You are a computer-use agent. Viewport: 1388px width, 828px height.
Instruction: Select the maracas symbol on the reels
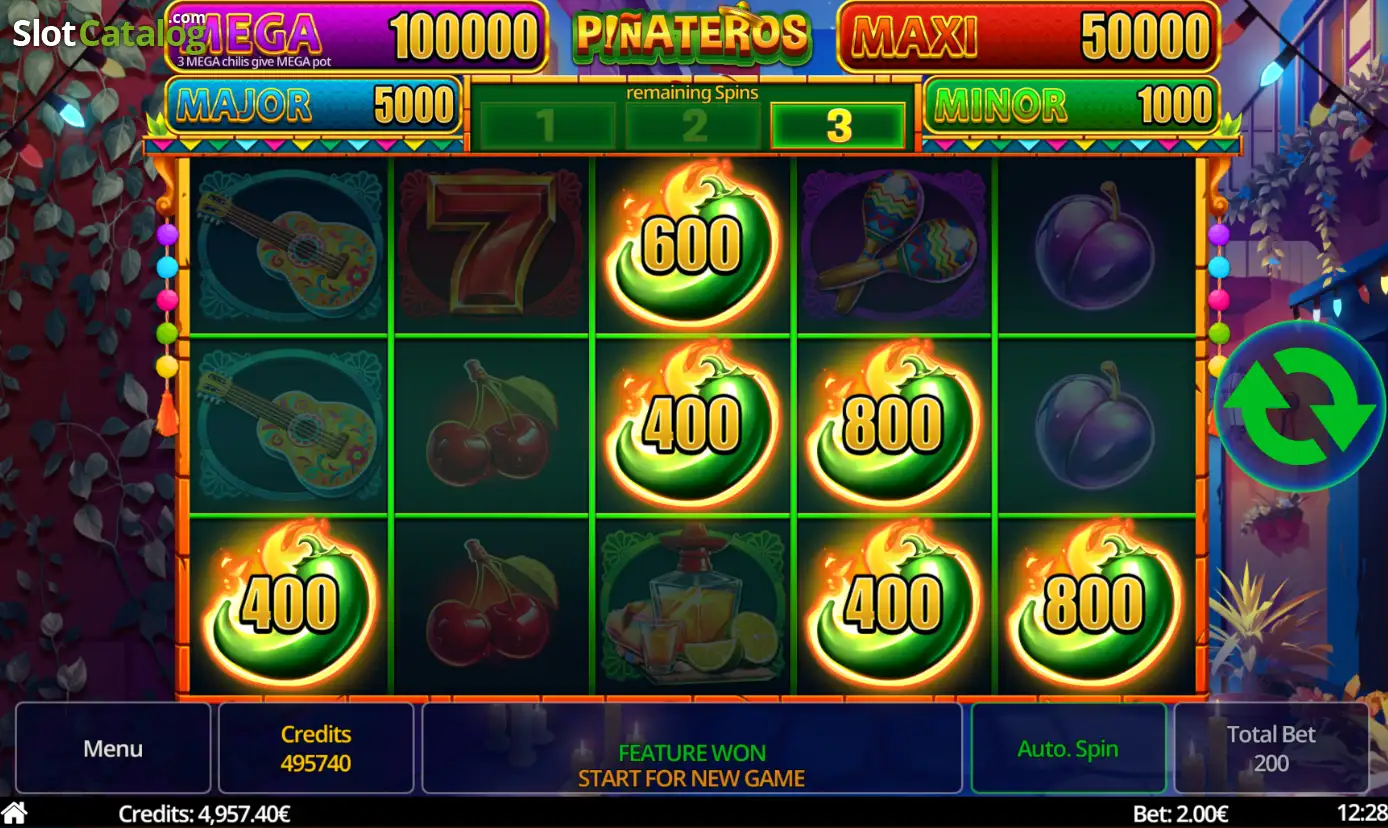coord(895,244)
